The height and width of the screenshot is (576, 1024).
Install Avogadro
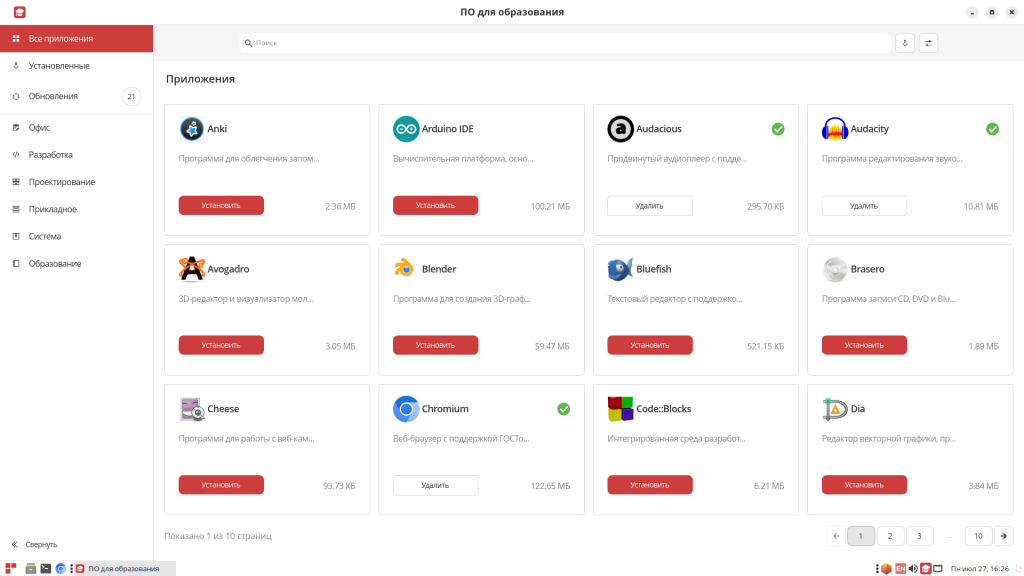point(221,345)
